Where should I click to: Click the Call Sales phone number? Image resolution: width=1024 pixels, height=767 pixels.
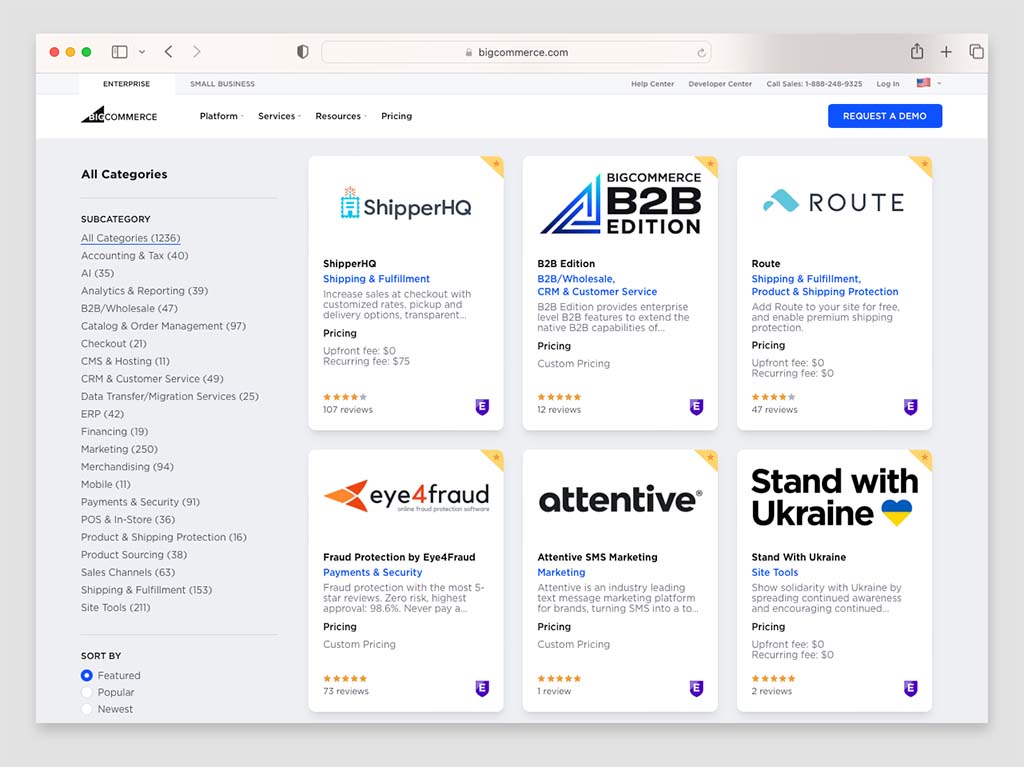814,84
